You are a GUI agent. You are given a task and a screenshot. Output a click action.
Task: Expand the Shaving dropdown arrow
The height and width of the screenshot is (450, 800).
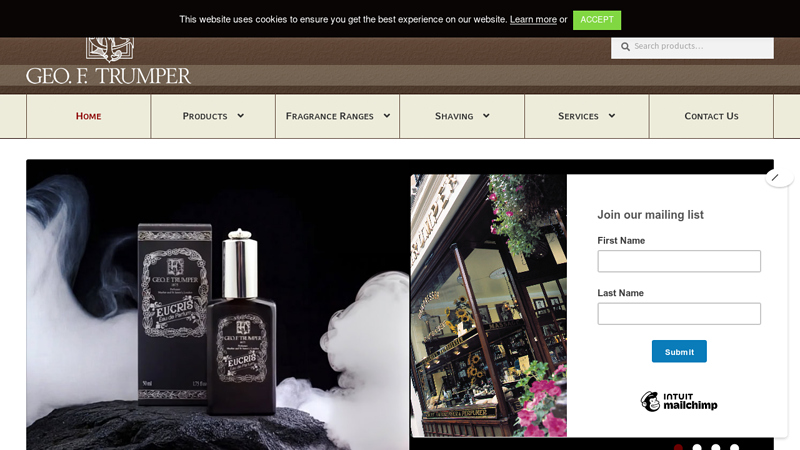pyautogui.click(x=486, y=116)
